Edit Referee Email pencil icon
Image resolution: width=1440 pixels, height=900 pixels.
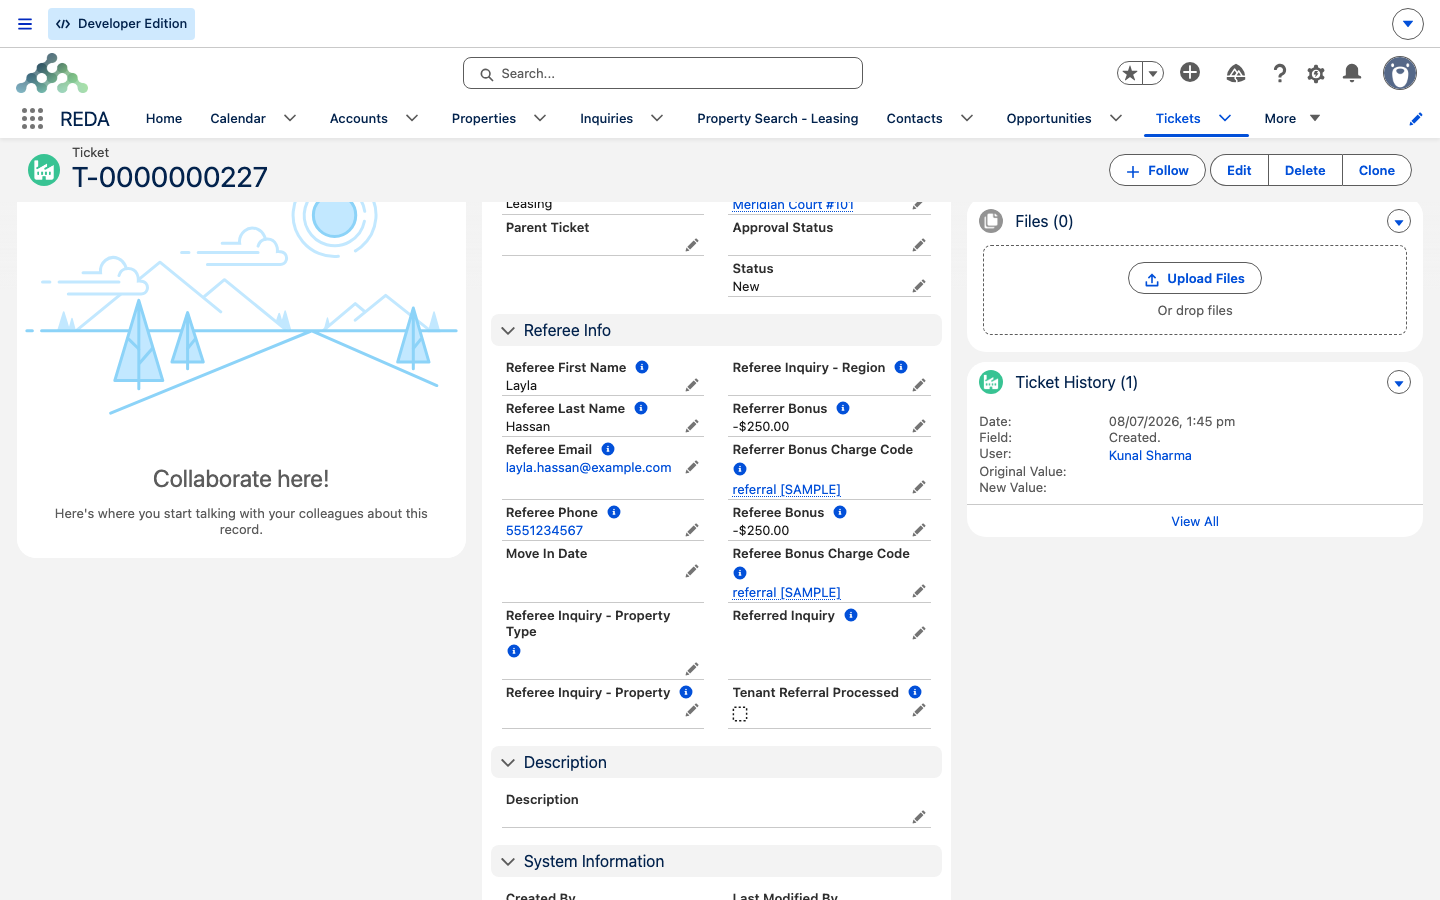click(x=692, y=467)
